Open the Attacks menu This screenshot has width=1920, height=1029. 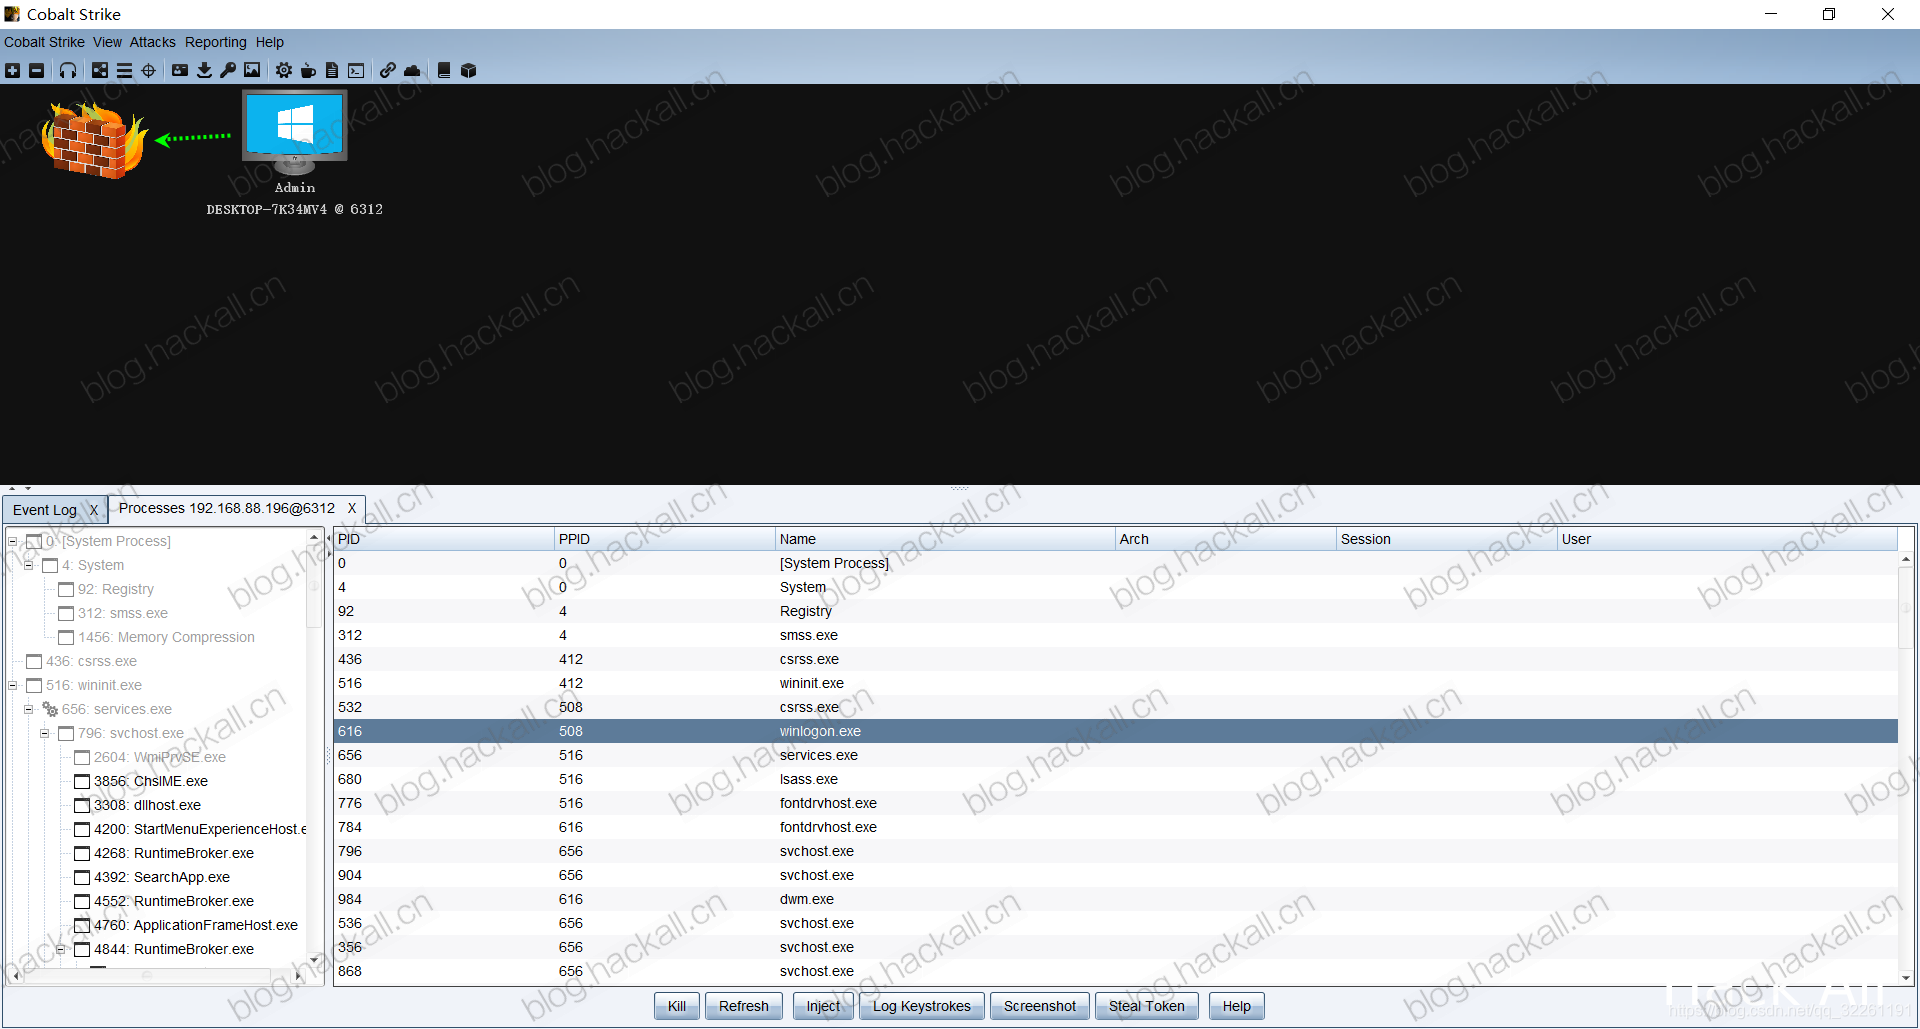[x=152, y=42]
